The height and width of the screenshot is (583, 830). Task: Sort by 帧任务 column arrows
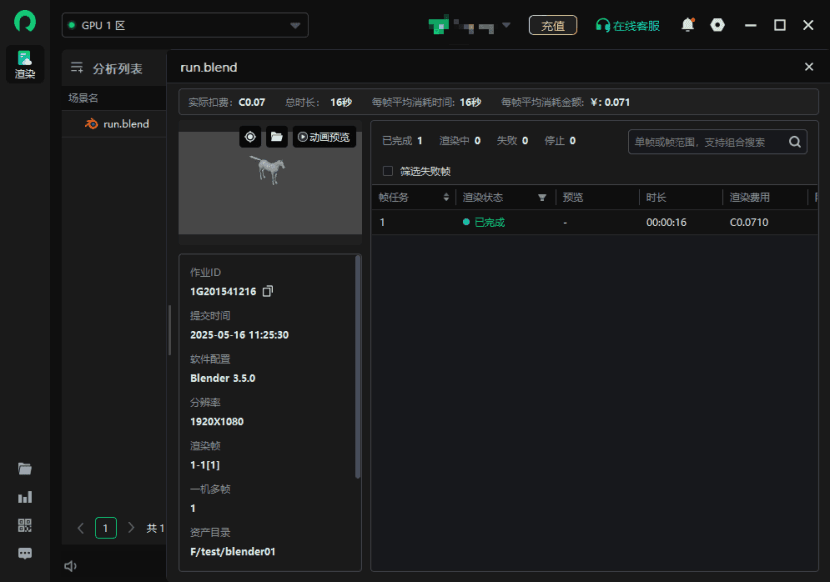point(446,198)
